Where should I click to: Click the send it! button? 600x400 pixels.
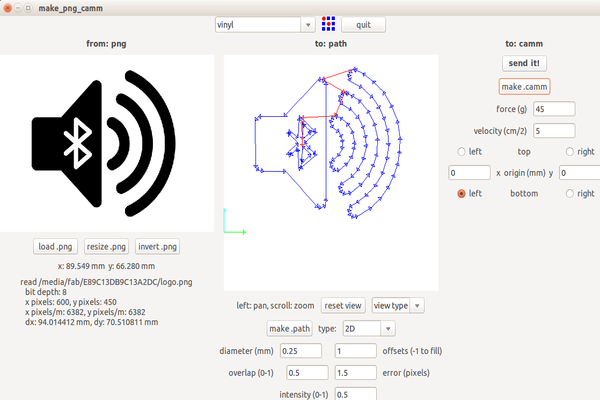pos(524,63)
